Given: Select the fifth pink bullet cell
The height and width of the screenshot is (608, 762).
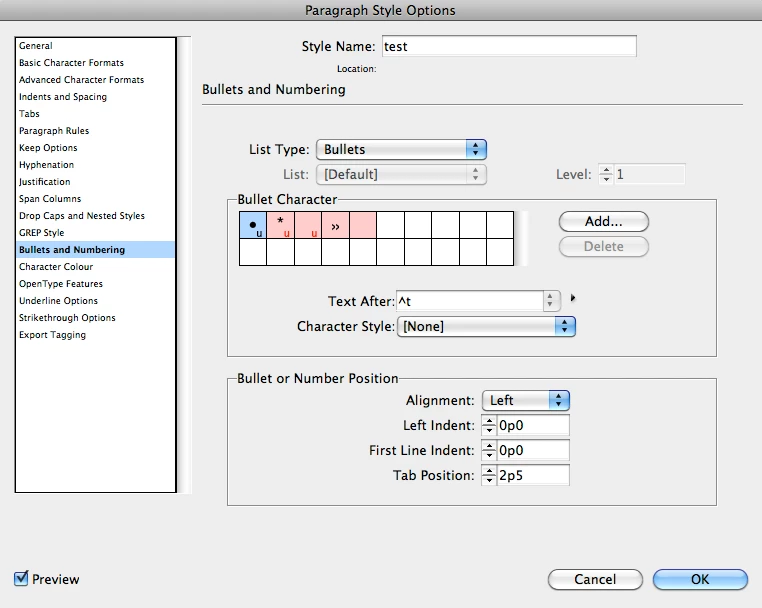Looking at the screenshot, I should (x=363, y=225).
